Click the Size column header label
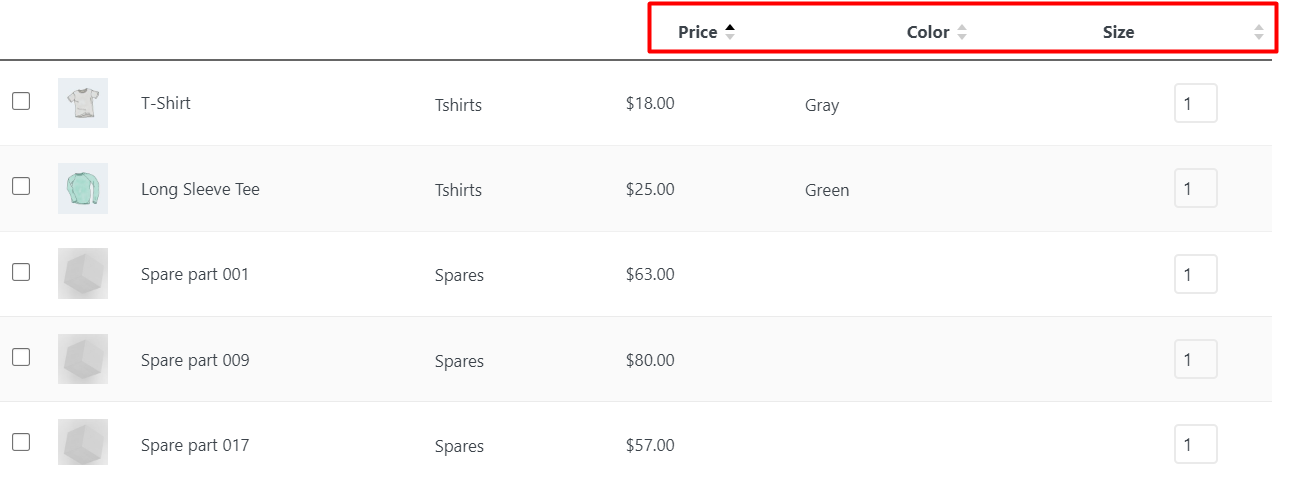Viewport: 1295px width, 490px height. [x=1118, y=32]
